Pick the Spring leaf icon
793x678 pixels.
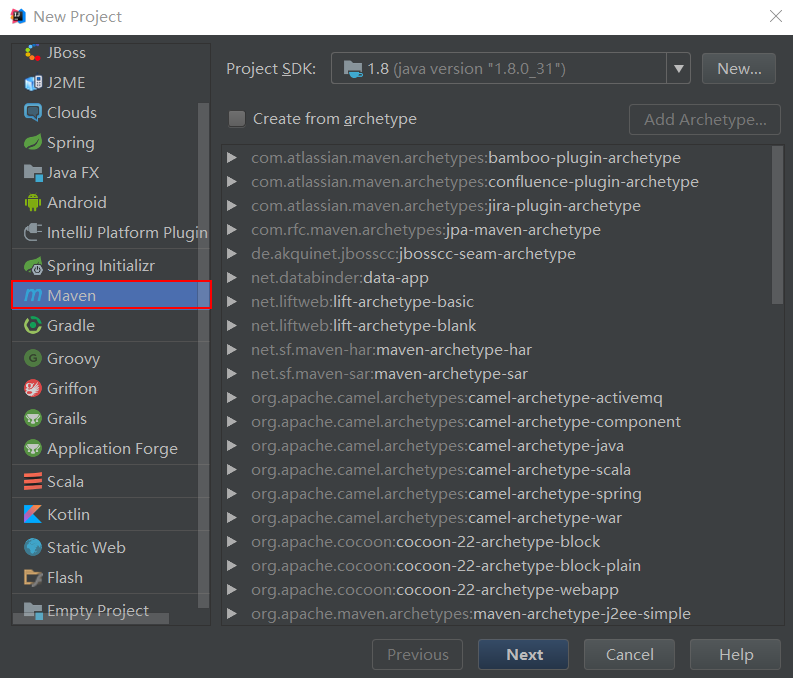33,143
